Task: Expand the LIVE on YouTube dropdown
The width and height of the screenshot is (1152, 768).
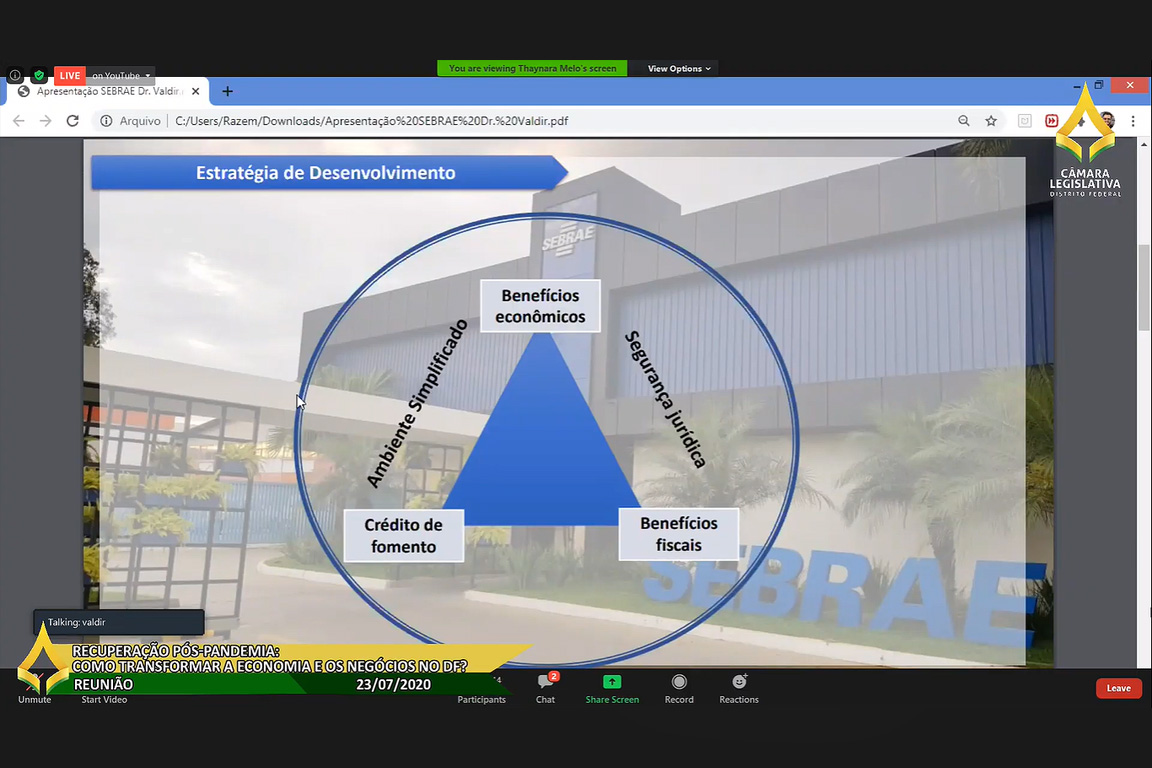Action: pos(121,75)
